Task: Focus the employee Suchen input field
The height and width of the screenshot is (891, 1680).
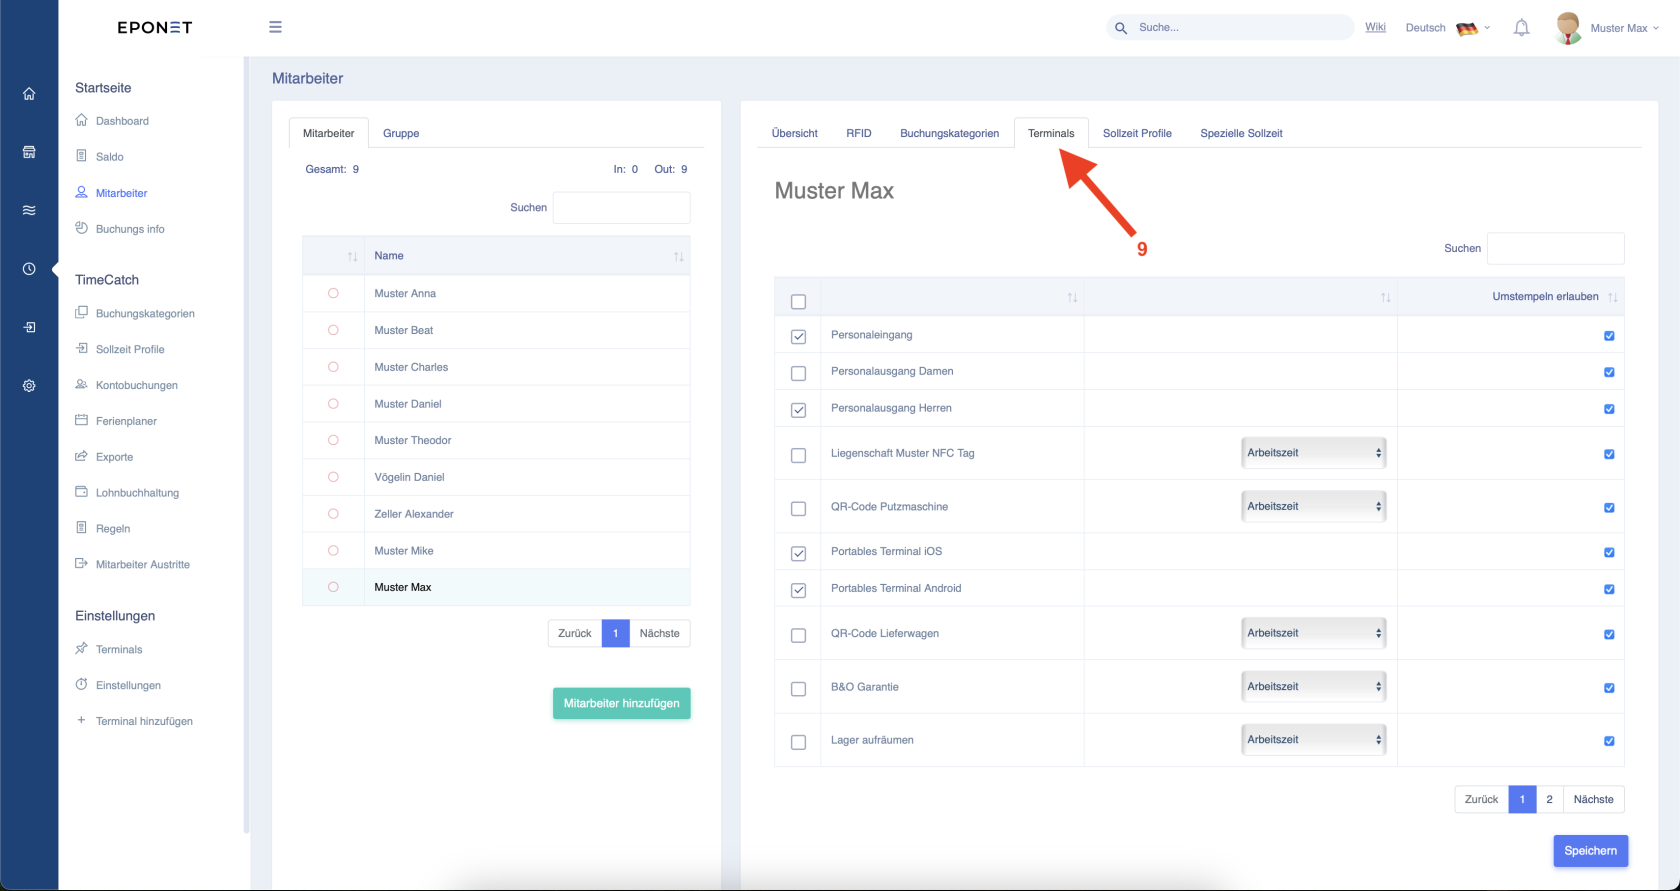Action: tap(621, 208)
